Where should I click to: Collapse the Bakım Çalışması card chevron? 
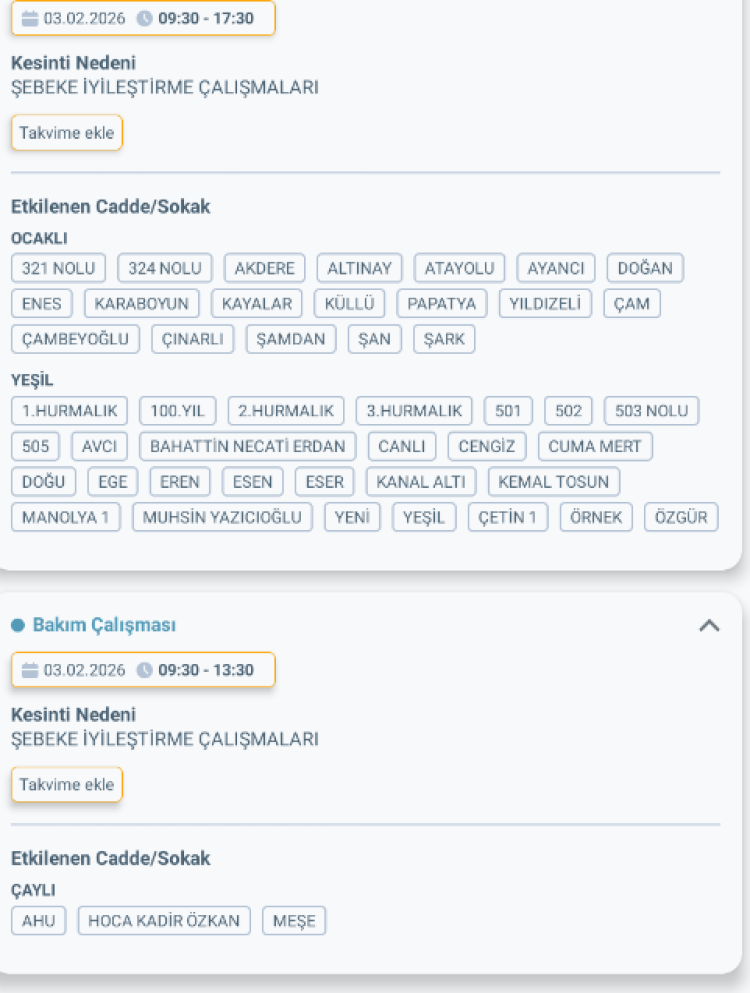click(x=709, y=625)
